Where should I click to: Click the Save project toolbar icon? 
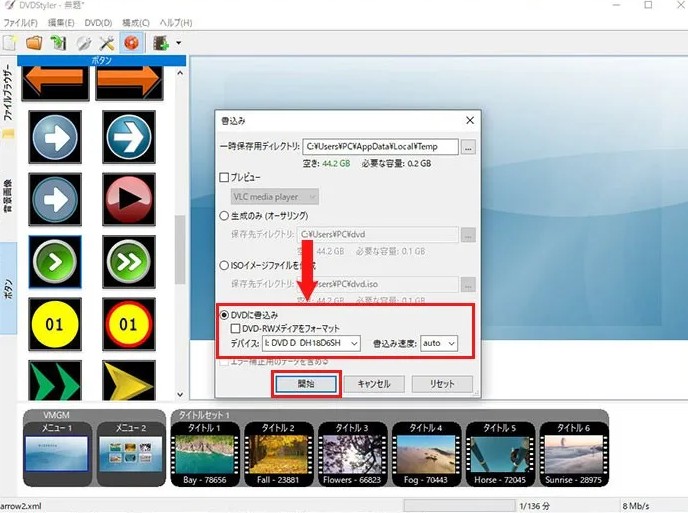(x=58, y=43)
